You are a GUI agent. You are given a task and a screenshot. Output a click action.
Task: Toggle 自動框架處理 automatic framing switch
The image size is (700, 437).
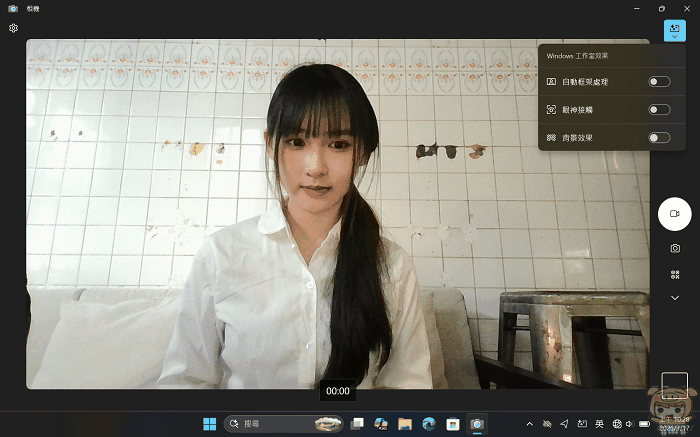pos(659,81)
